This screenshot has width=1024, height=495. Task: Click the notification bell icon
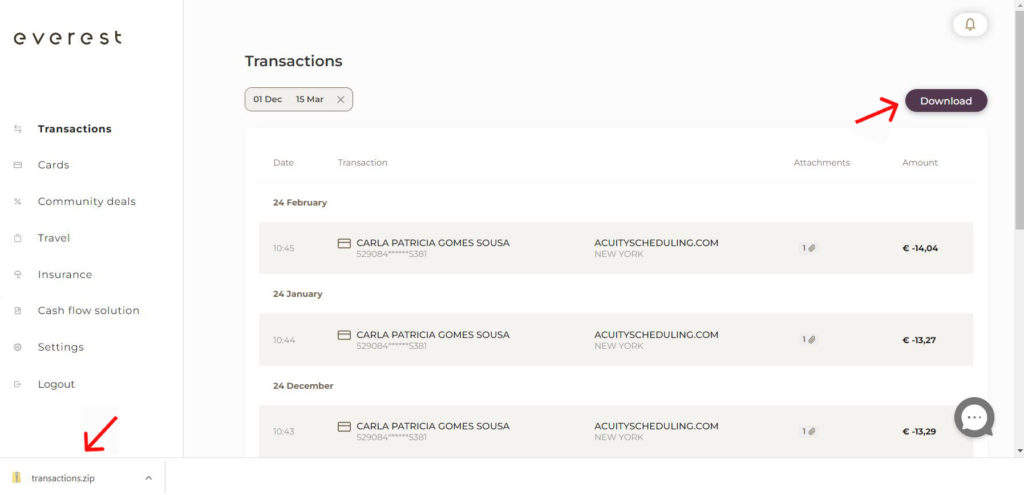click(969, 24)
